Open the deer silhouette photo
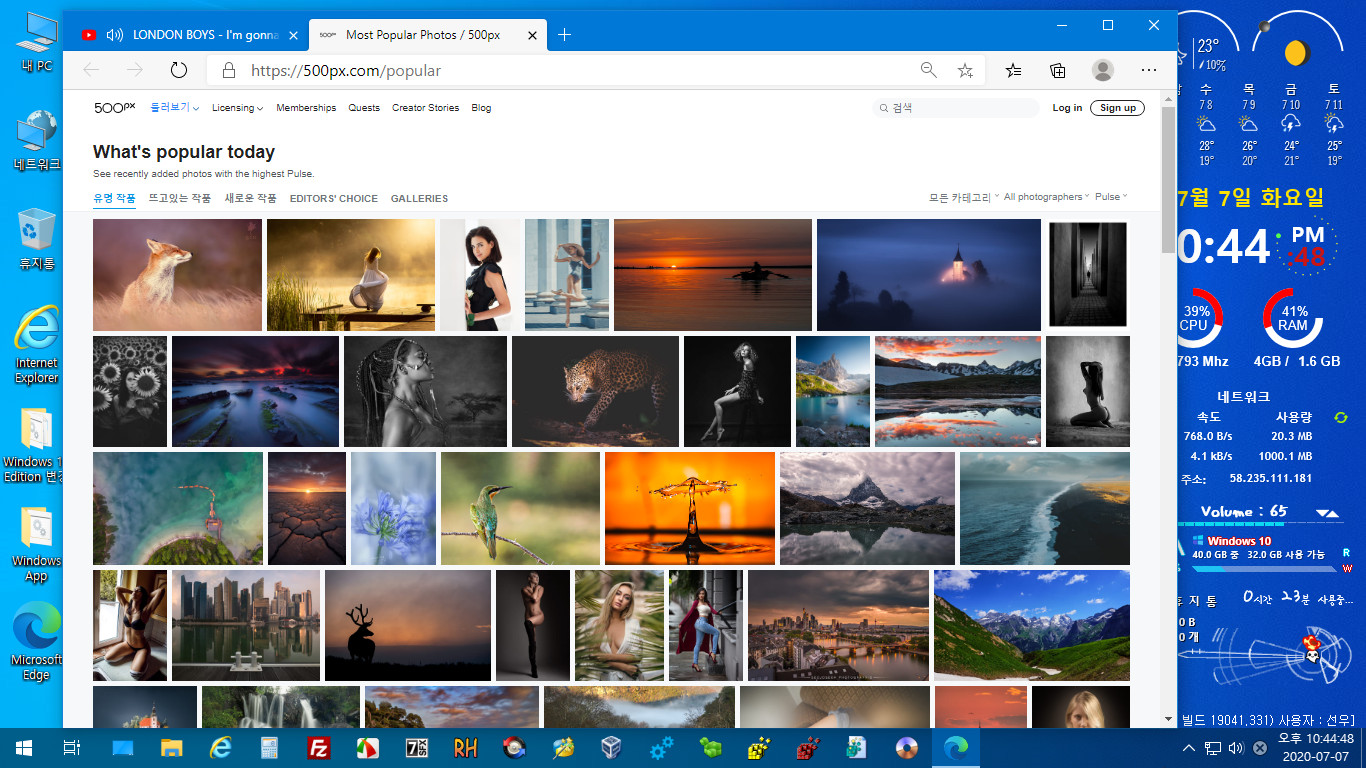Image resolution: width=1366 pixels, height=768 pixels. coord(408,625)
